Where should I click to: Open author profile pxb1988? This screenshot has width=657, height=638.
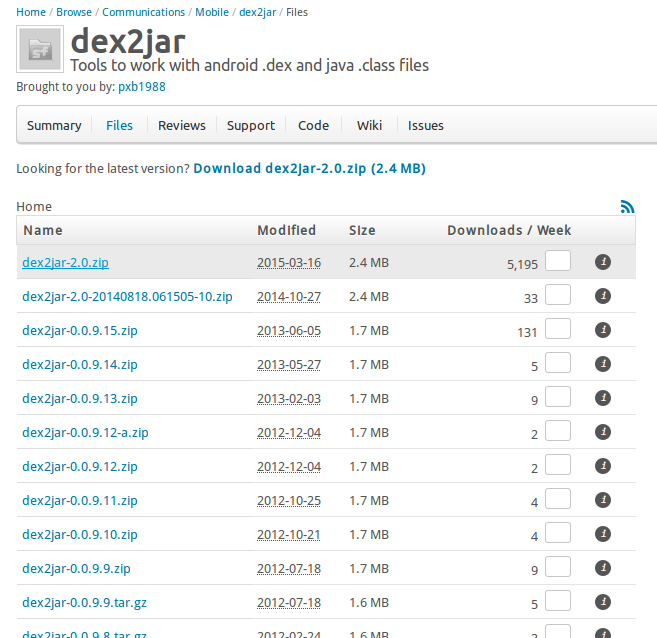142,87
